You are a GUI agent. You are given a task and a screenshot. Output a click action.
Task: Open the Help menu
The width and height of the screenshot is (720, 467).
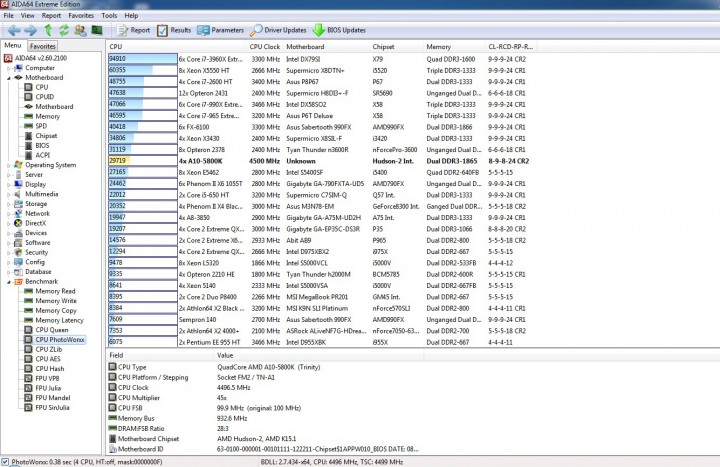[x=131, y=16]
